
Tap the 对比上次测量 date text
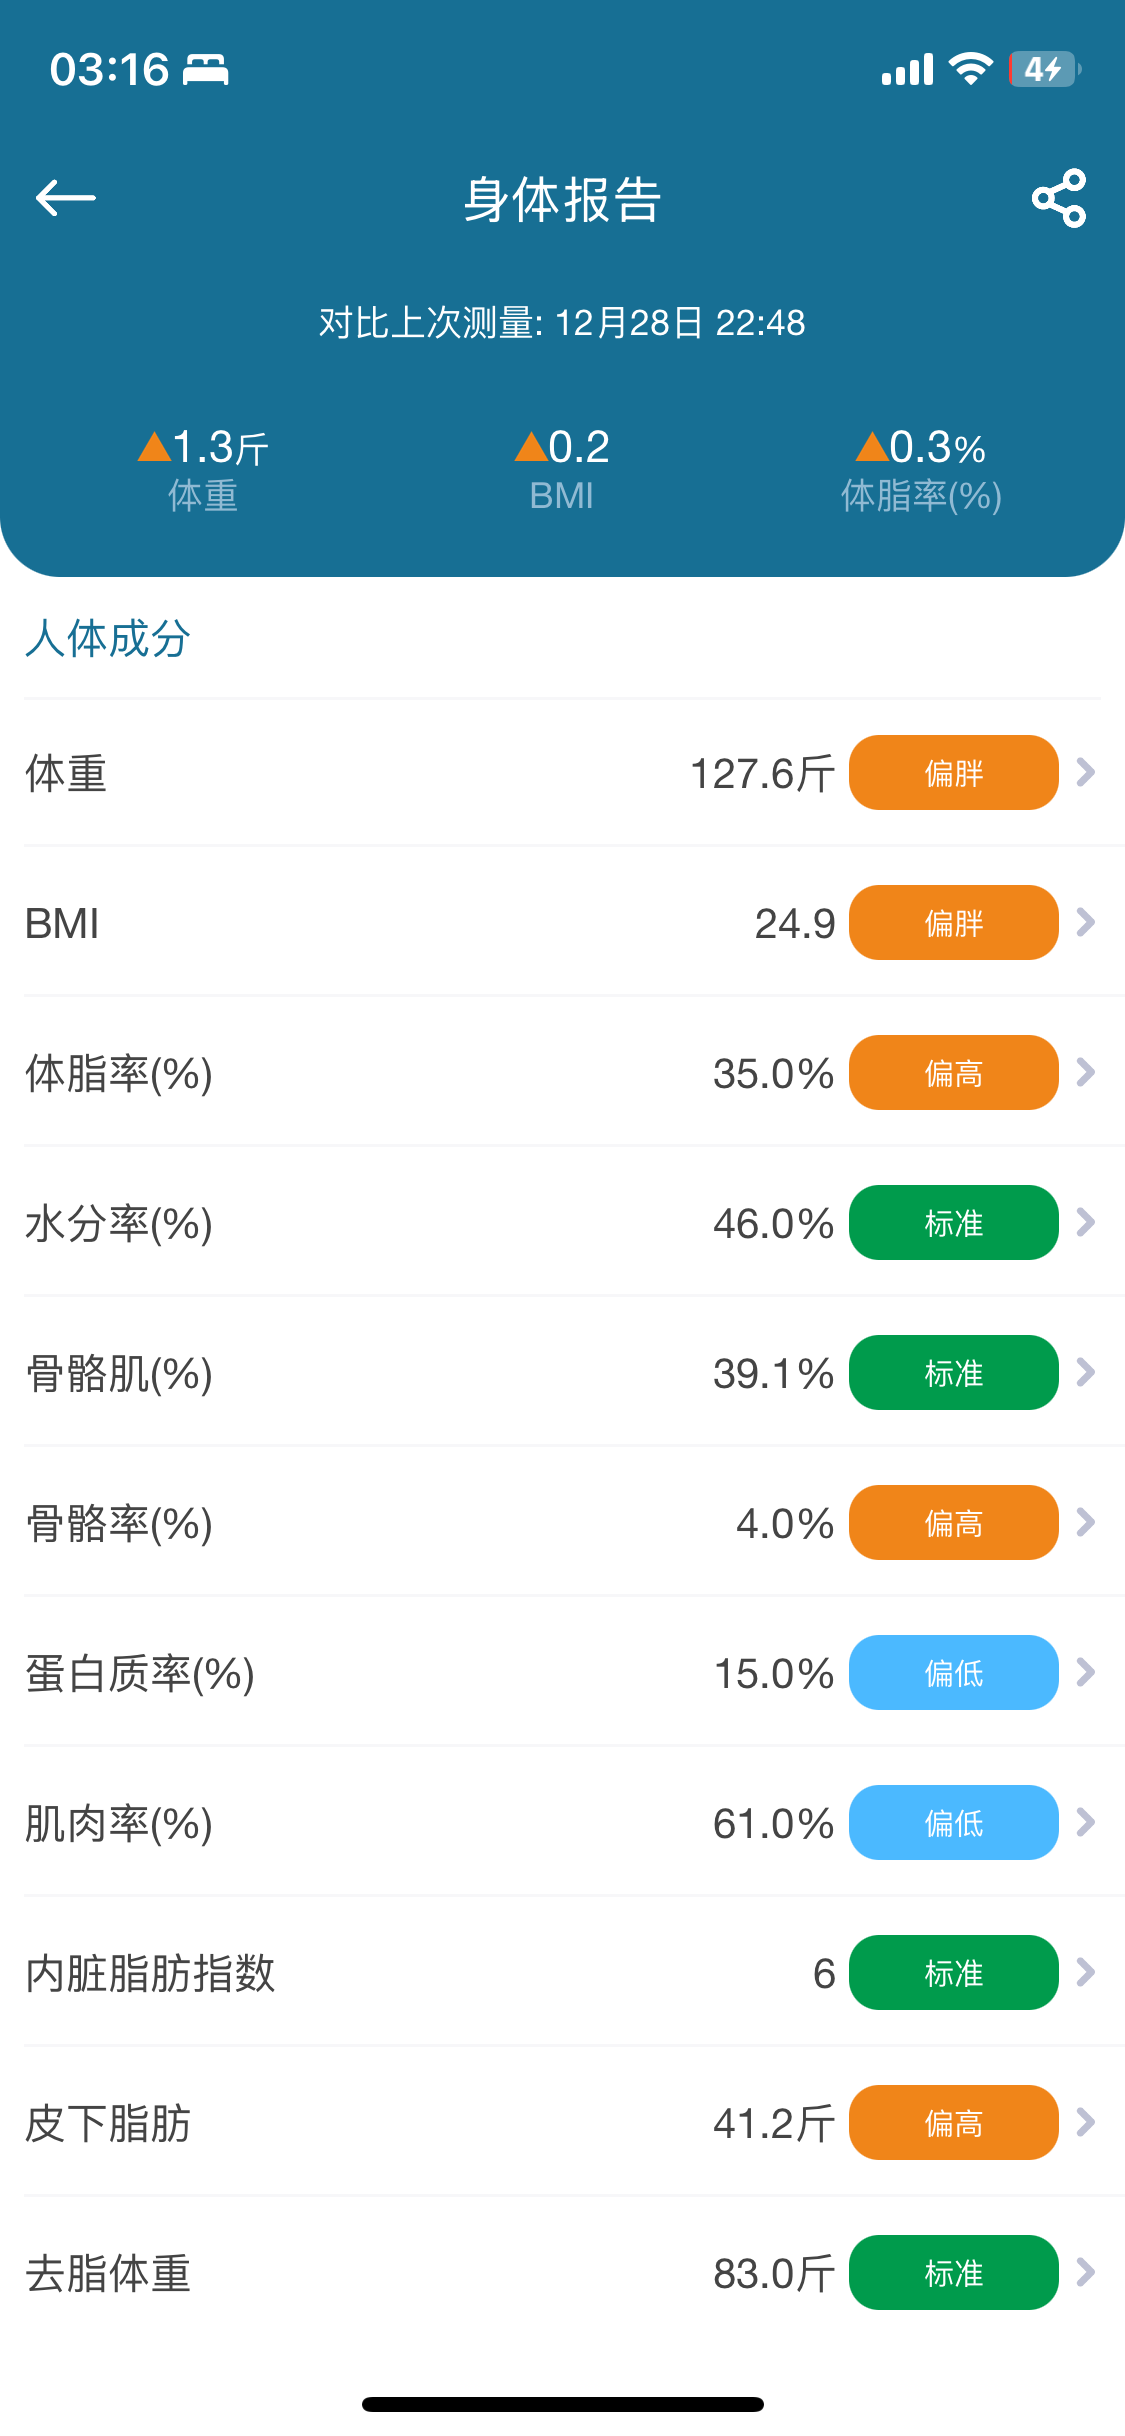click(562, 323)
